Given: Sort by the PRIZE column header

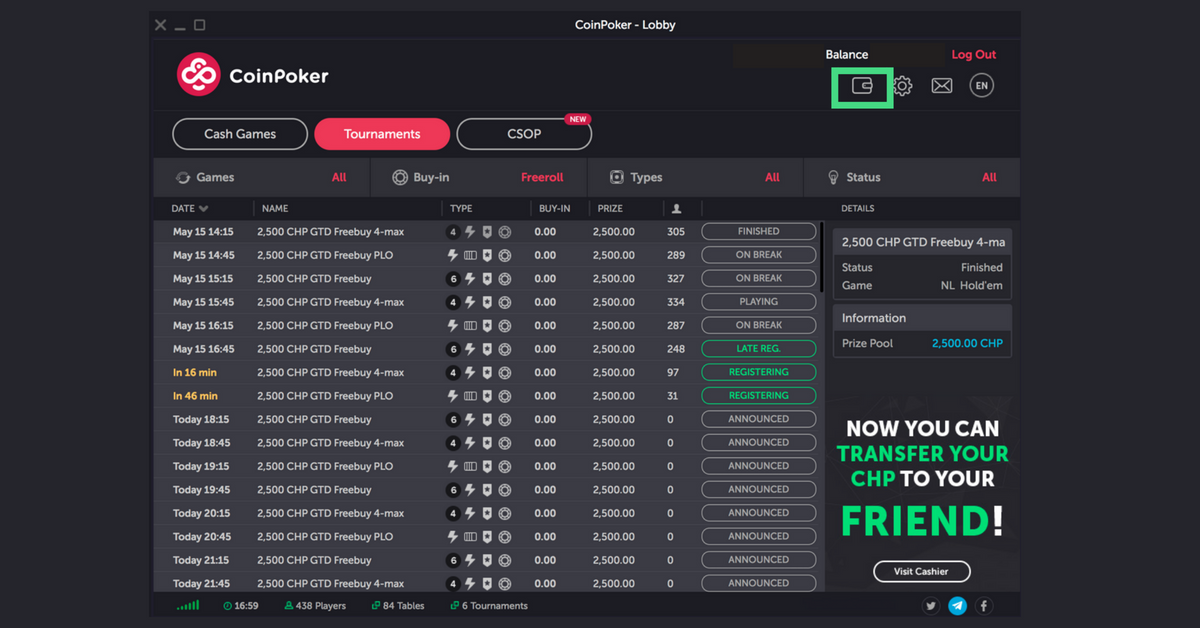Looking at the screenshot, I should (610, 209).
